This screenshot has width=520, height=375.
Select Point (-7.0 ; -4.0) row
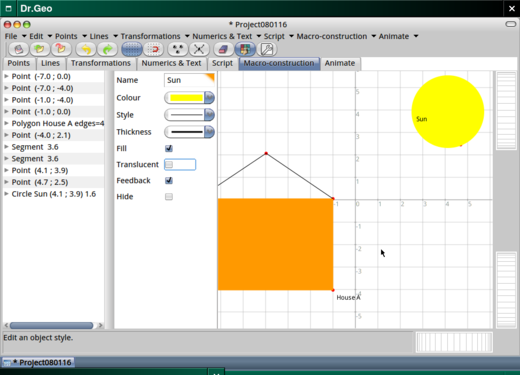(53, 88)
